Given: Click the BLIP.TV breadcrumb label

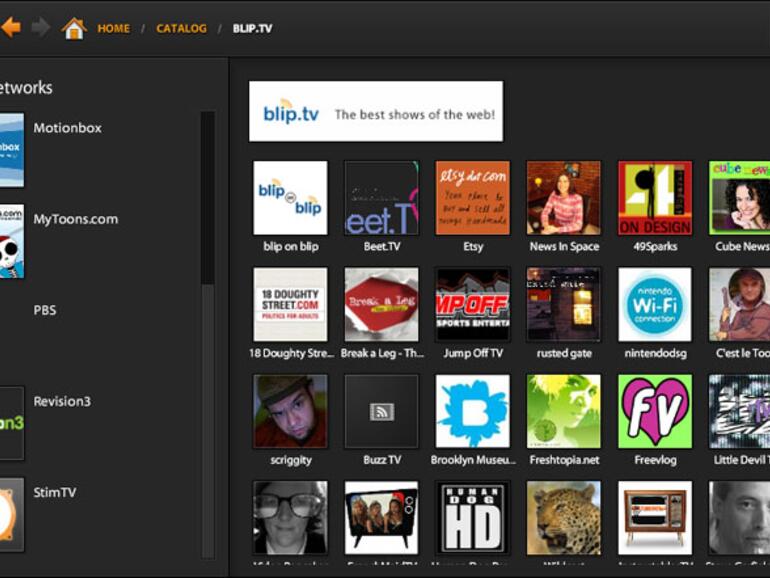Looking at the screenshot, I should 252,28.
